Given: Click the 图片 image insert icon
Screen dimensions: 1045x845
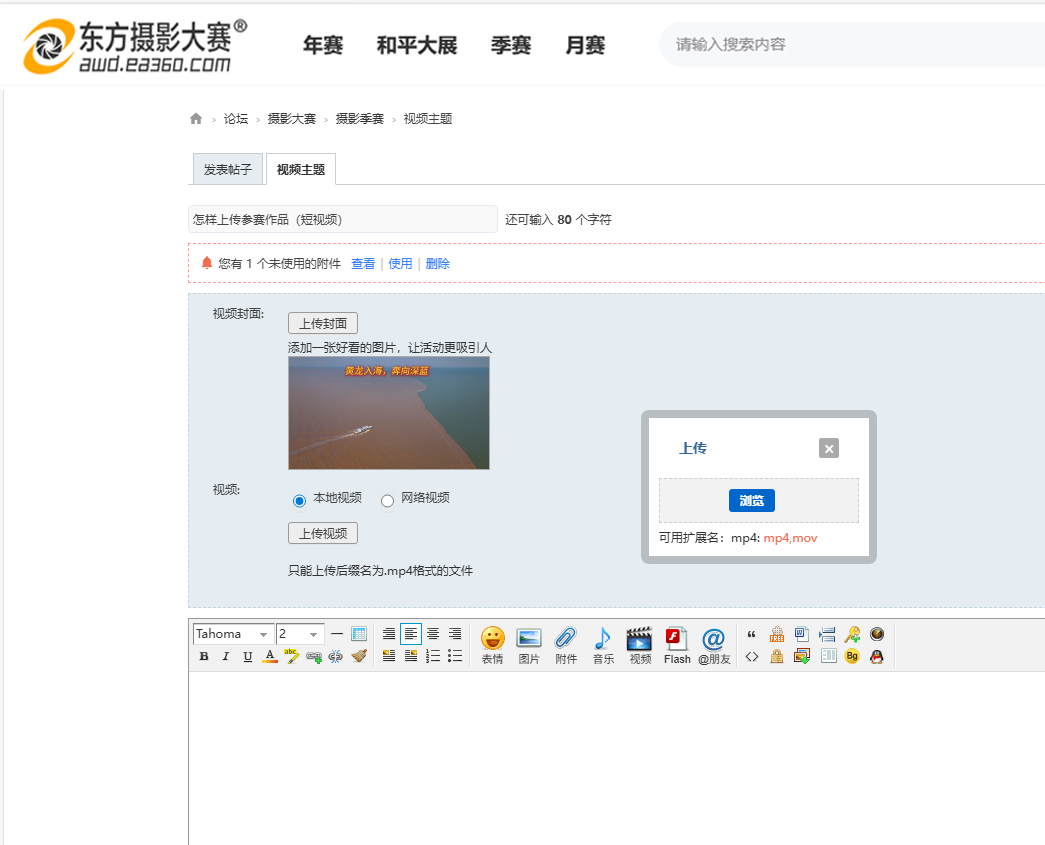Looking at the screenshot, I should (528, 644).
